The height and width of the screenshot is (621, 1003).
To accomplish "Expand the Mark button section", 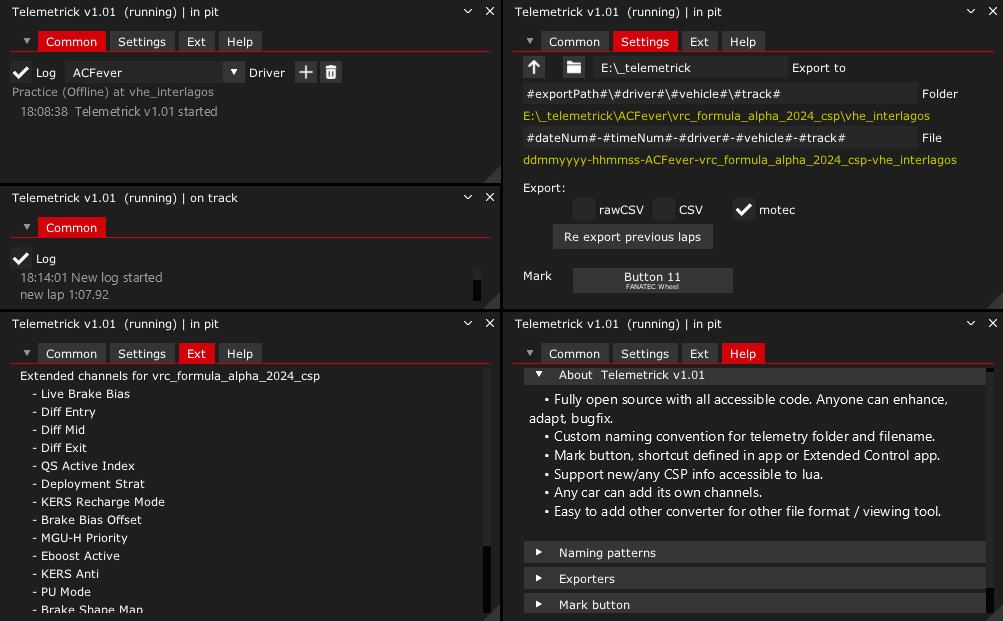I will pyautogui.click(x=754, y=604).
